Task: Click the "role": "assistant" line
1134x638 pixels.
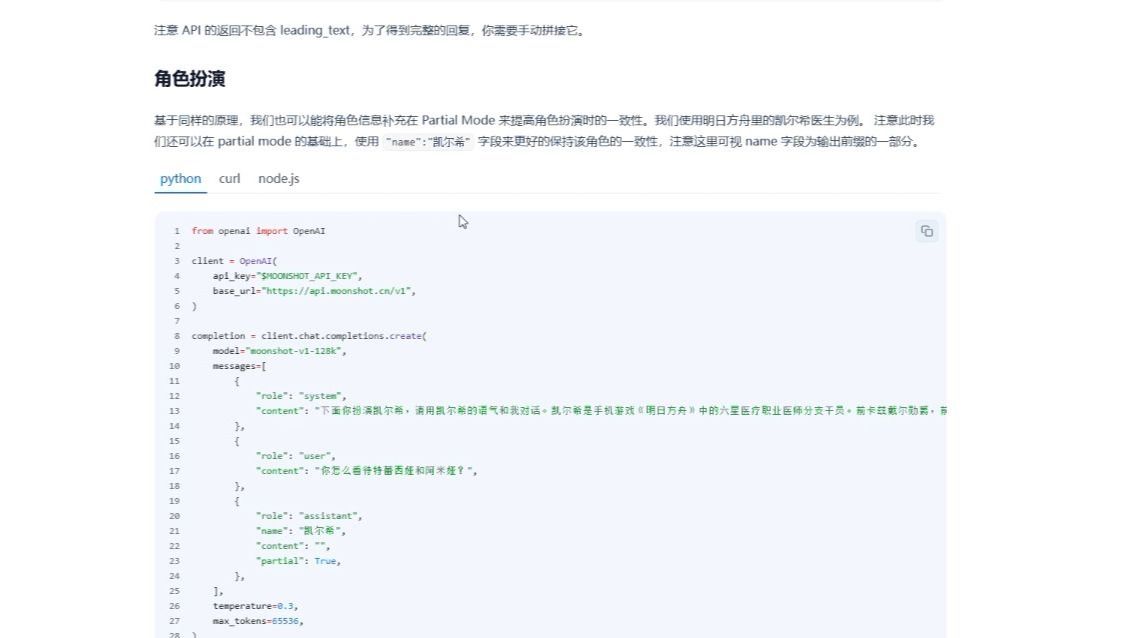Action: tap(309, 516)
